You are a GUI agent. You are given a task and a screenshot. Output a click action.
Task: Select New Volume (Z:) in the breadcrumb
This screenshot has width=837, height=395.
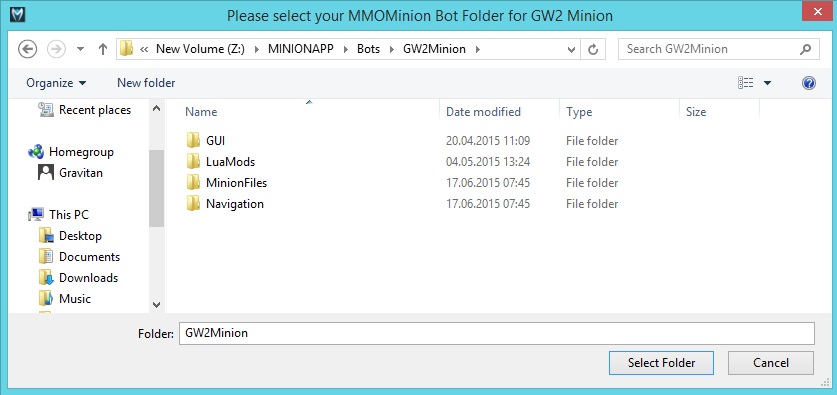click(200, 49)
